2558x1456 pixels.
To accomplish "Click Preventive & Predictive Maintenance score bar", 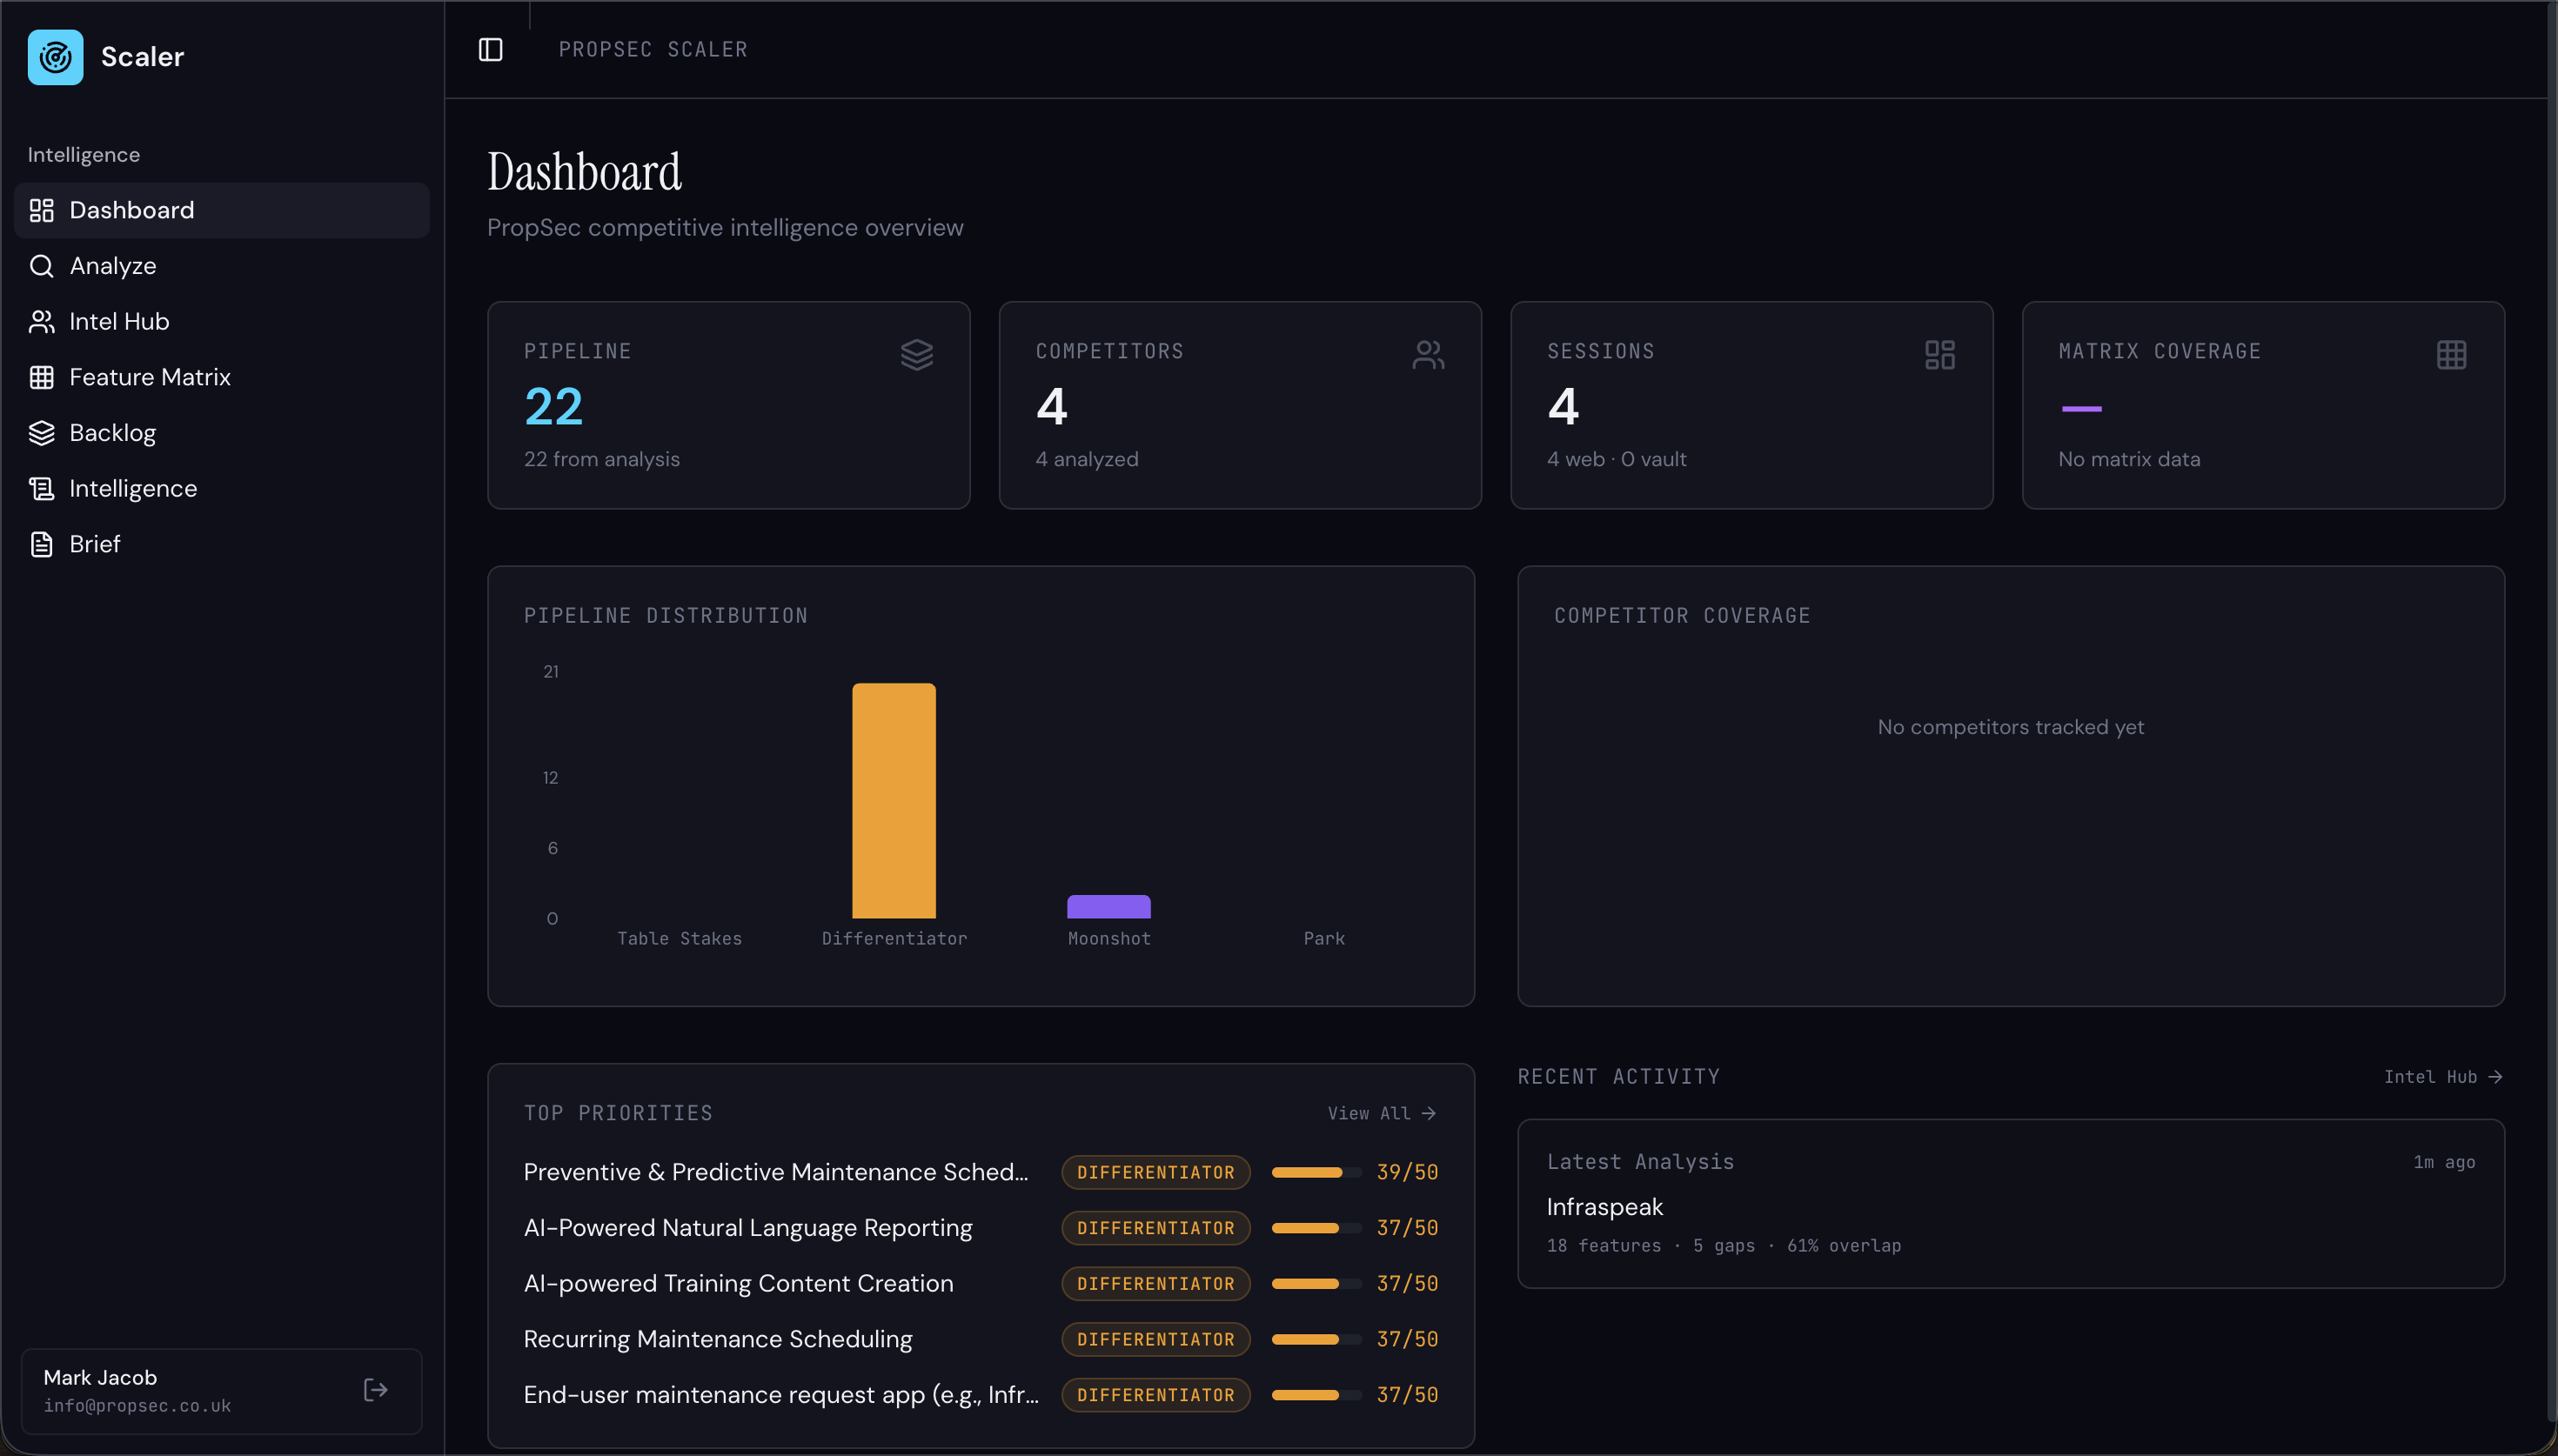I will pos(1316,1172).
